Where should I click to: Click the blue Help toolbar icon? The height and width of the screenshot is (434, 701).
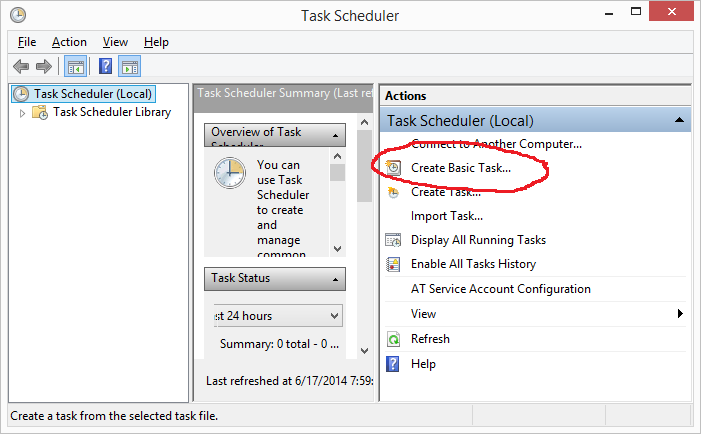pyautogui.click(x=106, y=66)
